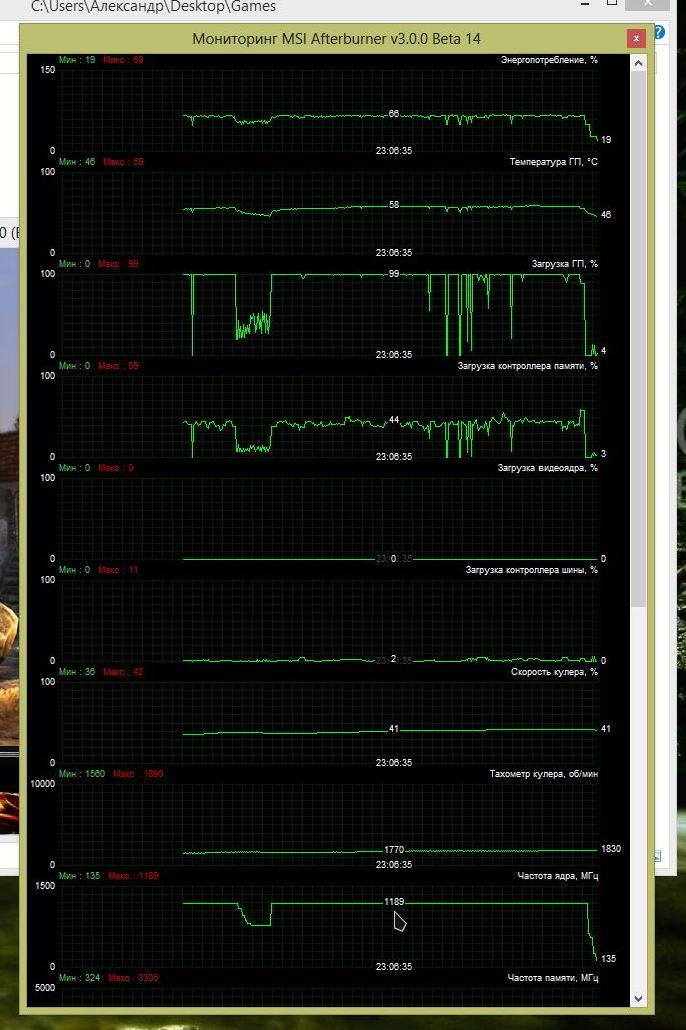686x1030 pixels.
Task: Click the monitoring scrollbar down arrow
Action: (638, 998)
